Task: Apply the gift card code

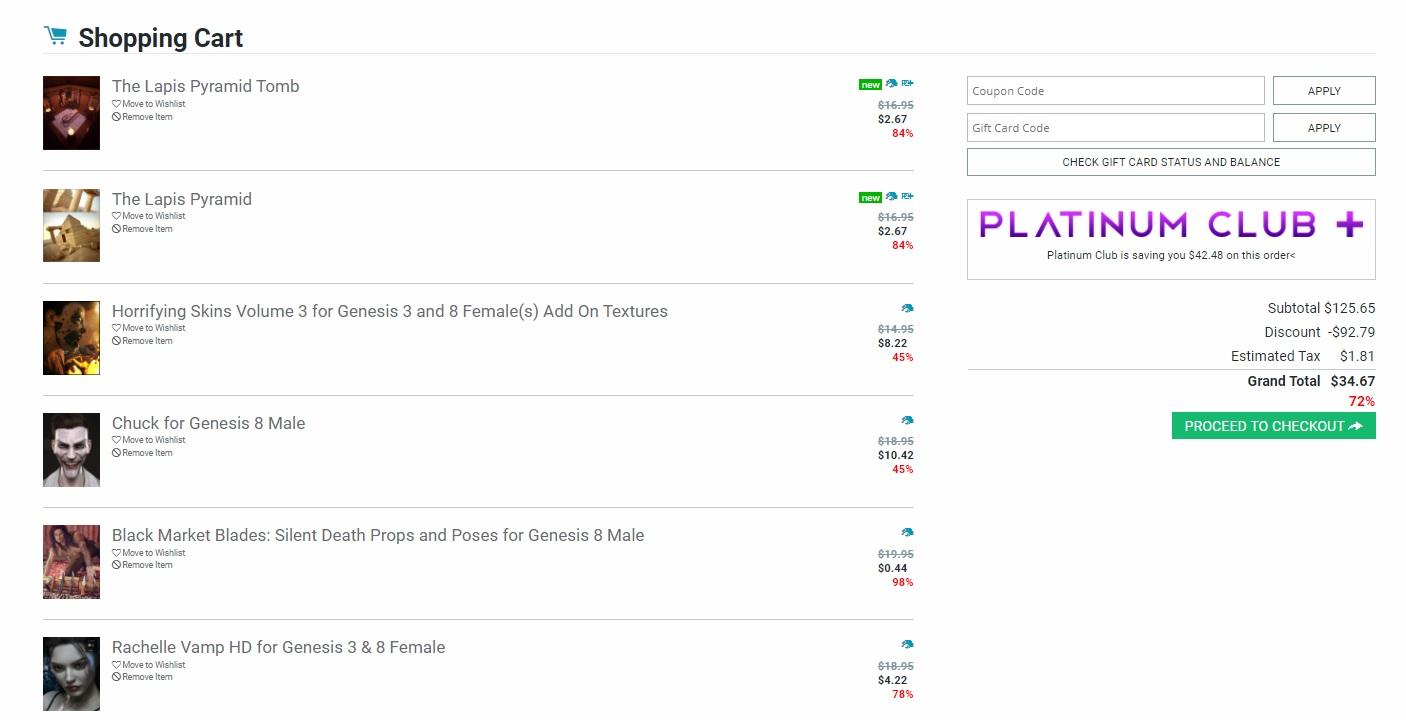Action: (x=1323, y=128)
